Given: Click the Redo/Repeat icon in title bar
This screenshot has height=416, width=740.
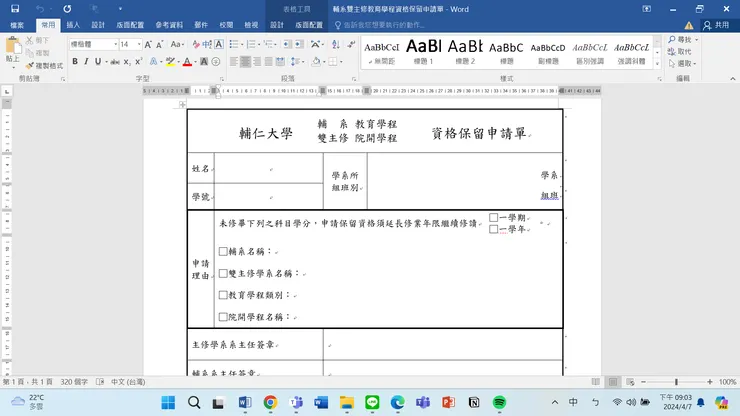Looking at the screenshot, I should 67,8.
